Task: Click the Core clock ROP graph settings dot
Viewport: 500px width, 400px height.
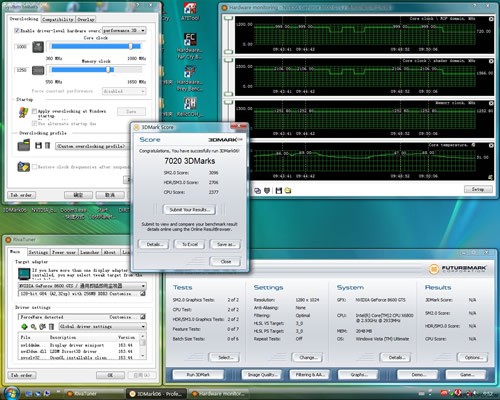Action: click(491, 19)
